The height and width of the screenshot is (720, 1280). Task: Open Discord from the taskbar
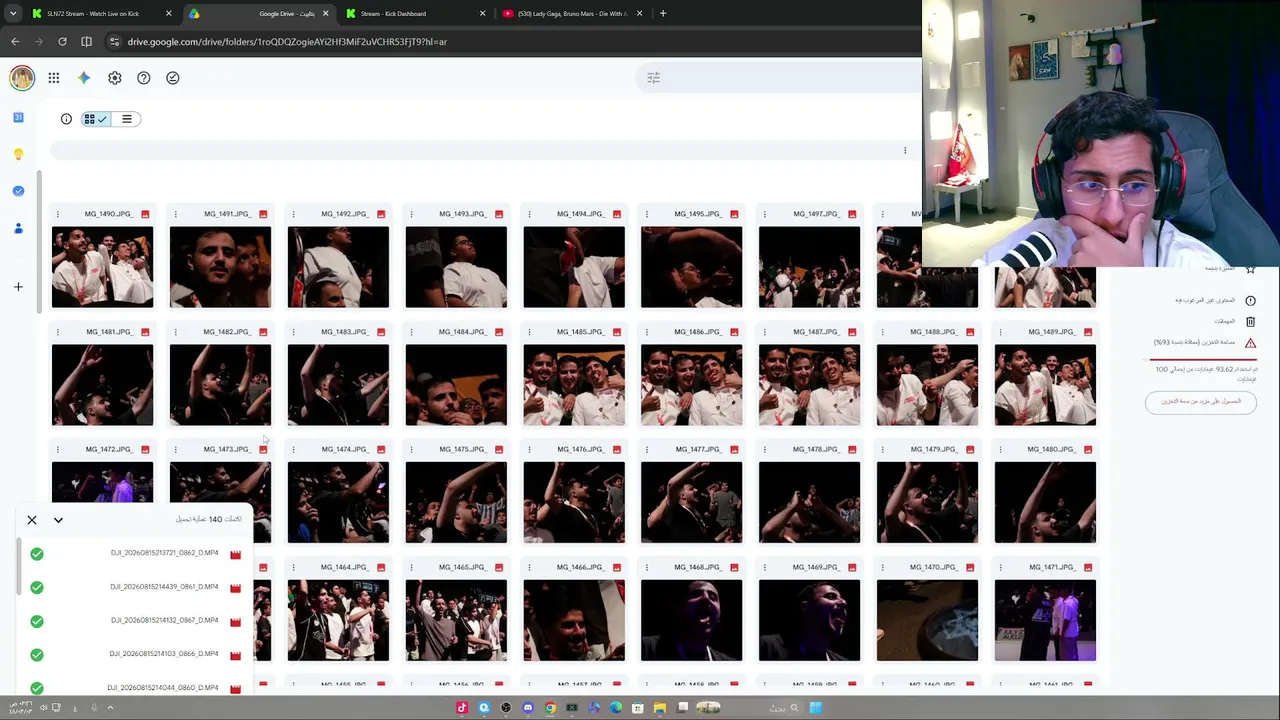click(x=528, y=708)
